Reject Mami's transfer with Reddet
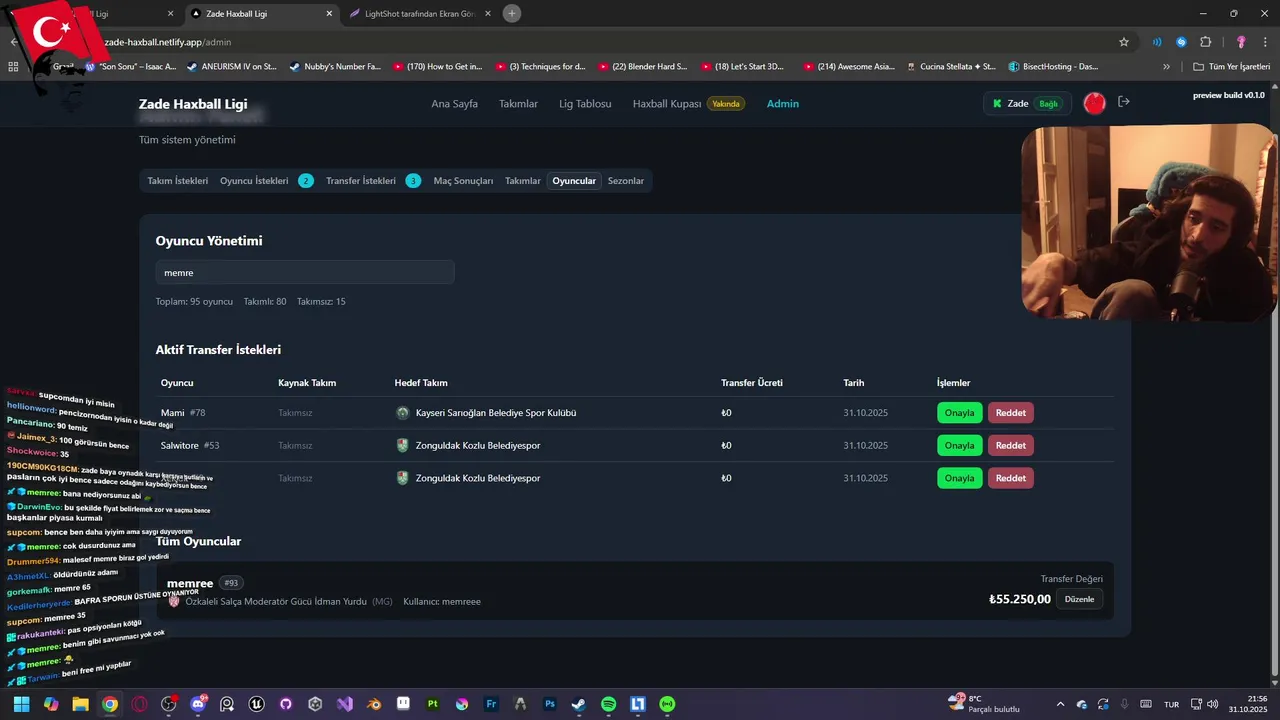This screenshot has width=1280, height=720. pyautogui.click(x=1011, y=413)
